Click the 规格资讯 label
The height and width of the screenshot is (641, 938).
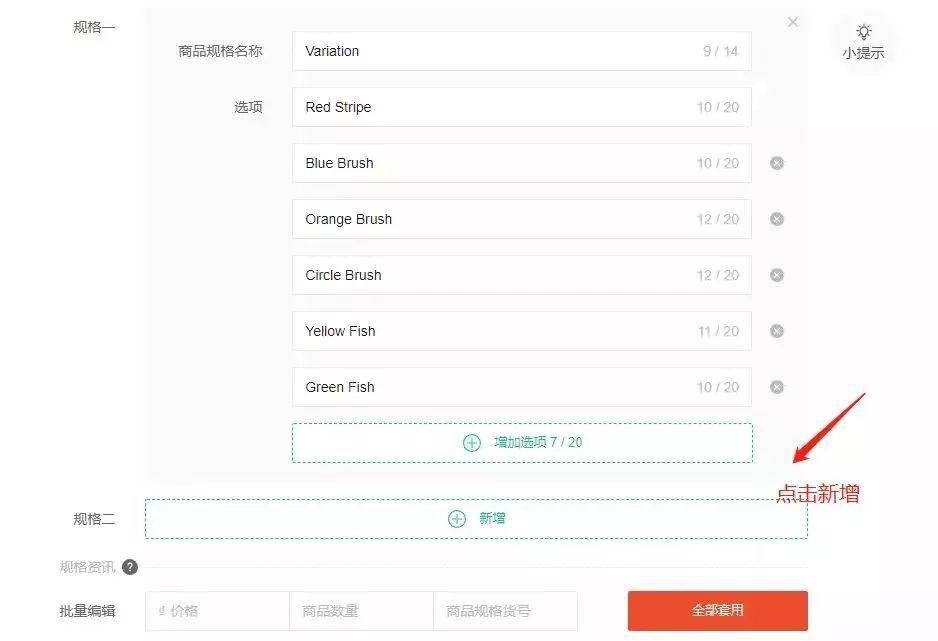point(87,567)
